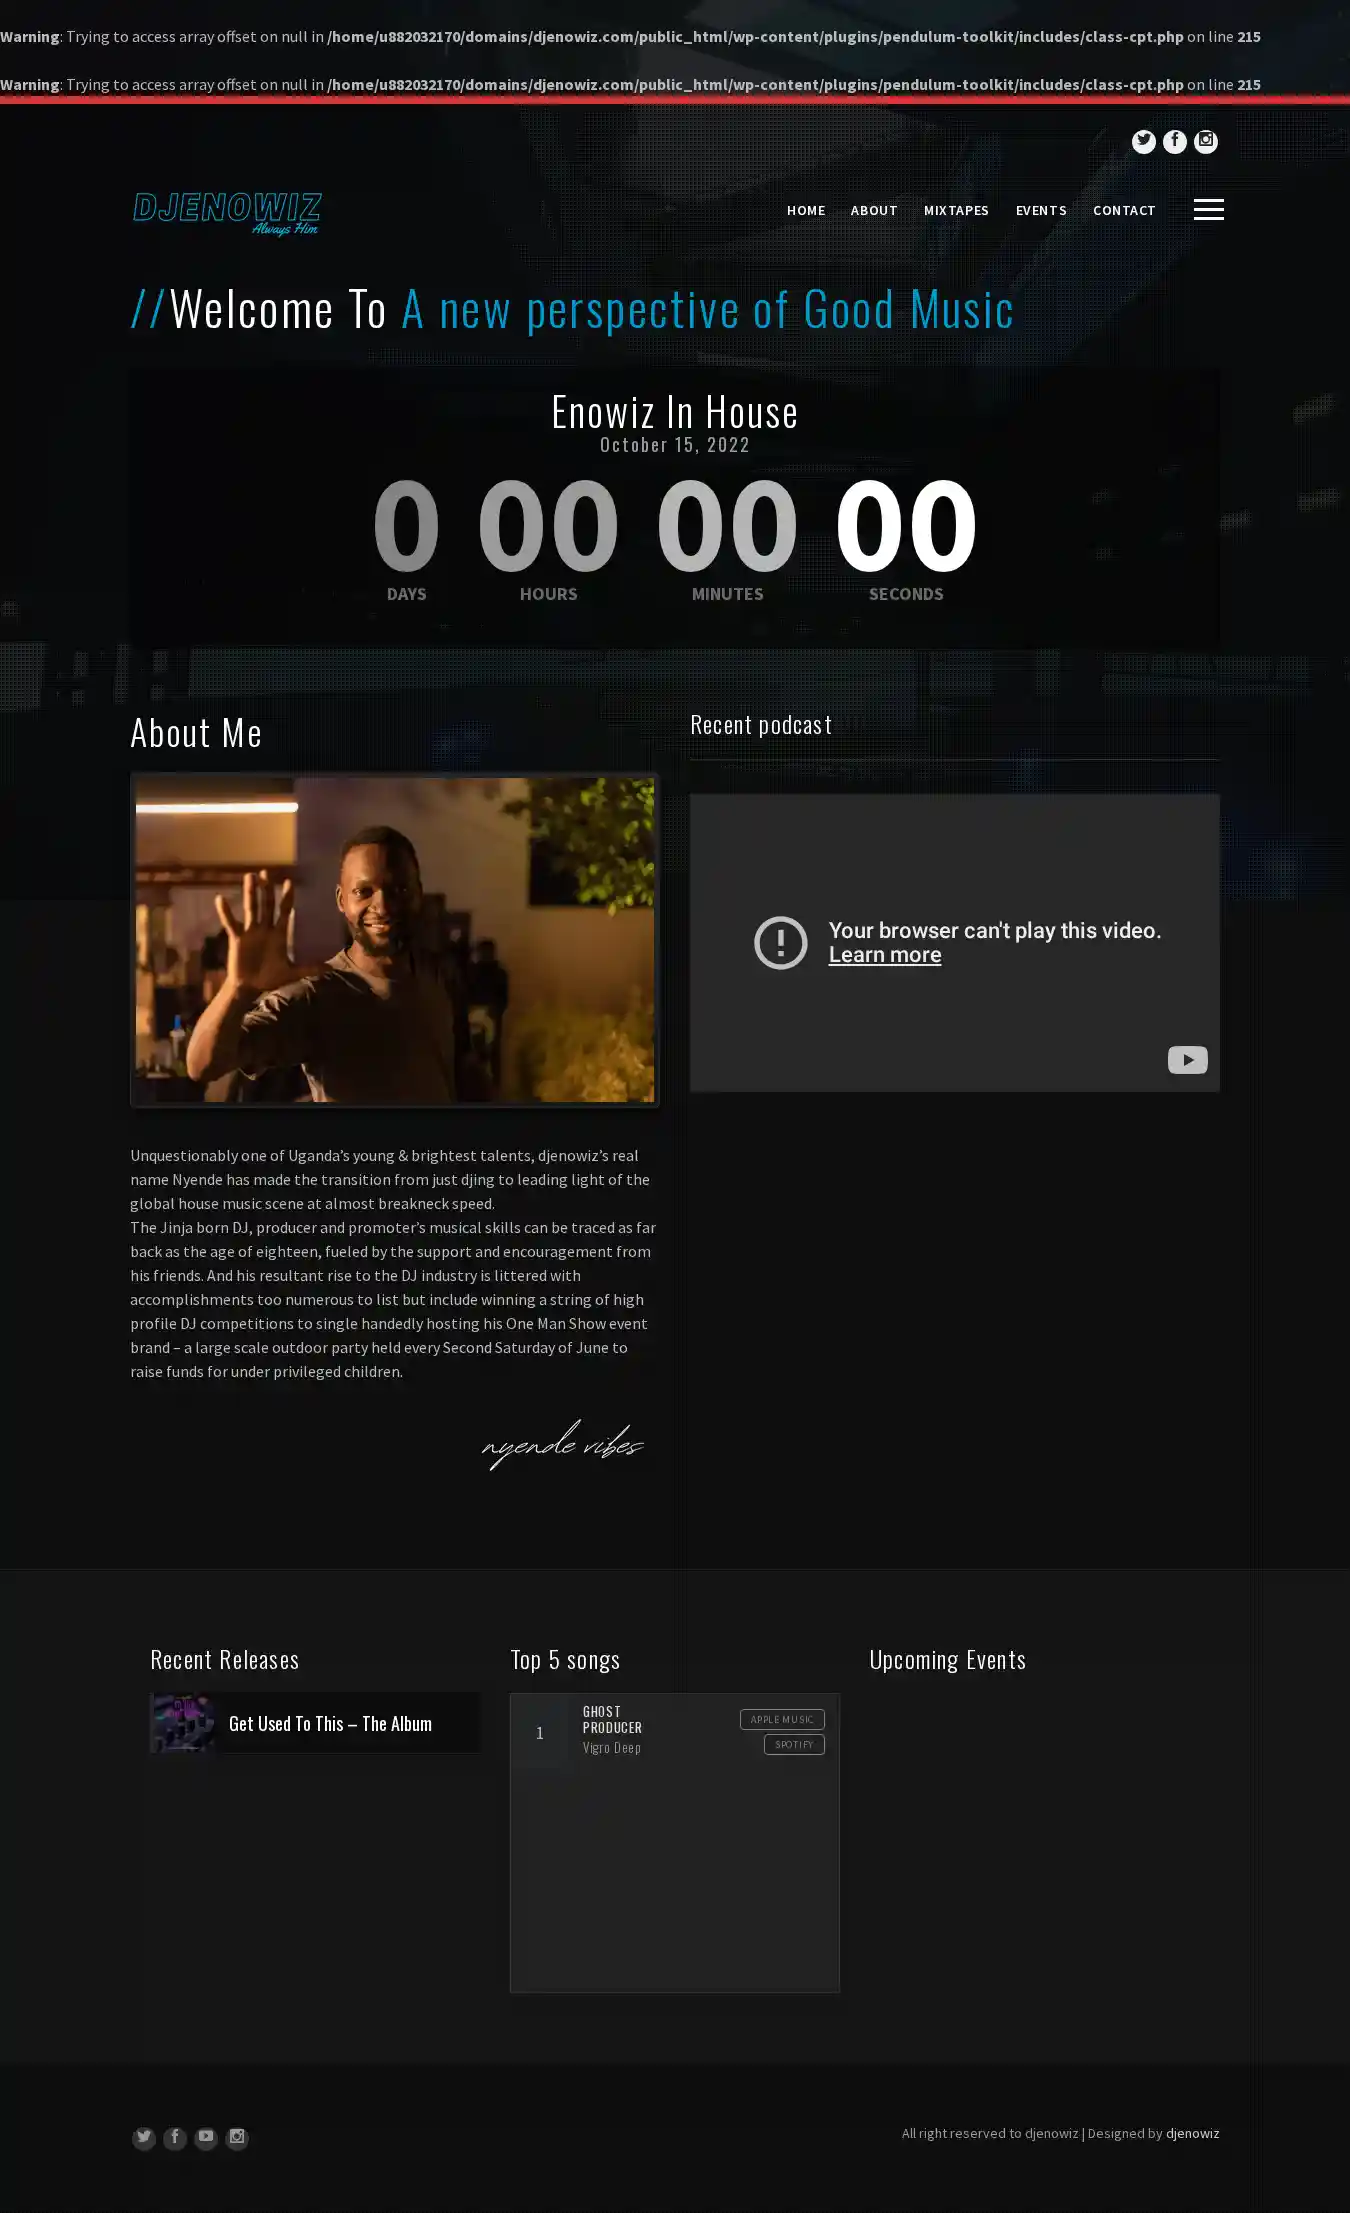Click the Twitter icon in the footer
The width and height of the screenshot is (1350, 2213).
pos(144,2137)
